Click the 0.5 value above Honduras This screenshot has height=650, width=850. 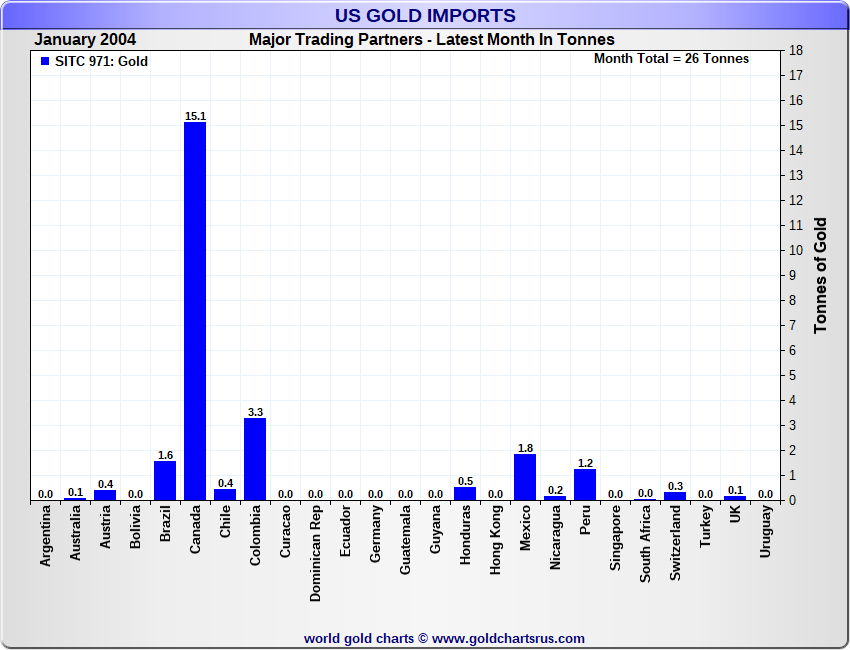pyautogui.click(x=465, y=481)
